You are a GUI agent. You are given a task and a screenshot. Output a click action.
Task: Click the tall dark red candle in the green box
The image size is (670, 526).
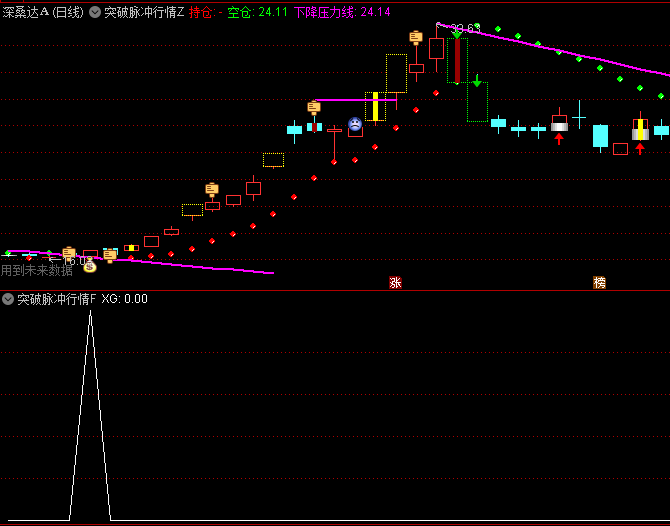click(457, 61)
